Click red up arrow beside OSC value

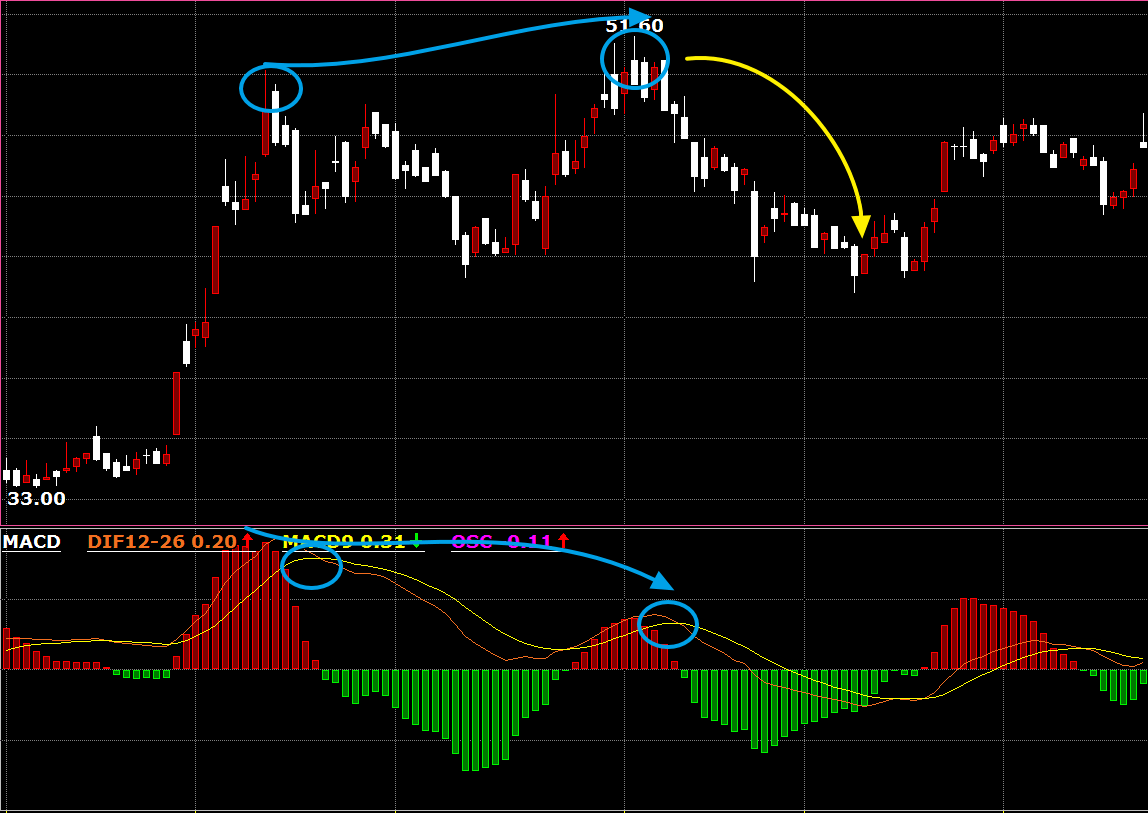(x=563, y=541)
